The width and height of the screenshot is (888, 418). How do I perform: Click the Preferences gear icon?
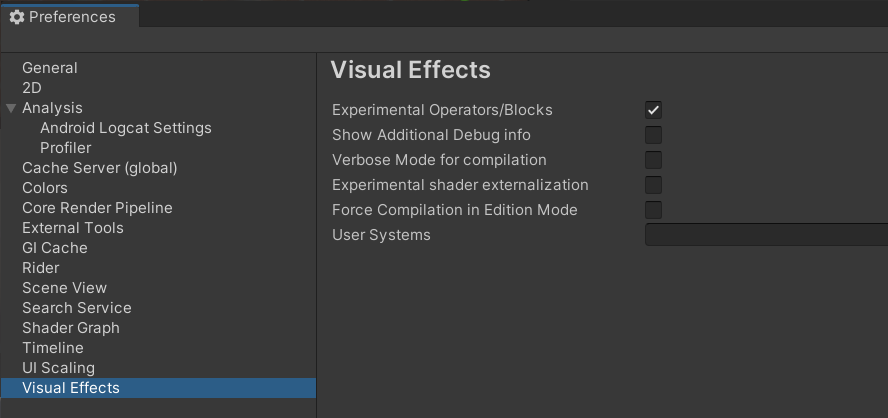pyautogui.click(x=16, y=17)
